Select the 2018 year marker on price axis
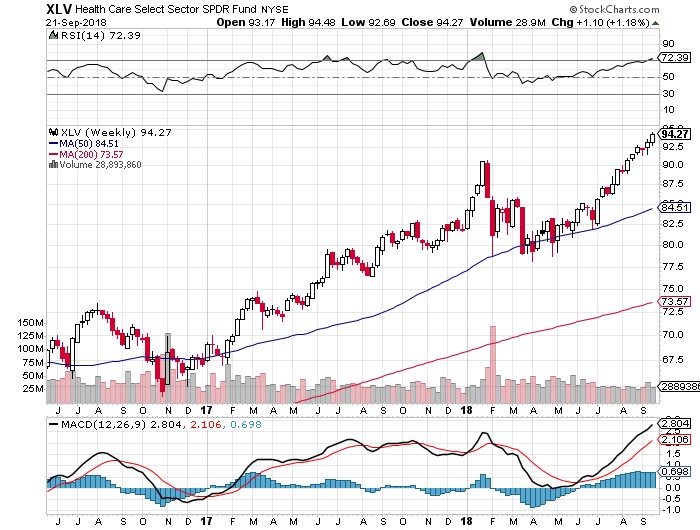700x530 pixels. [x=466, y=410]
